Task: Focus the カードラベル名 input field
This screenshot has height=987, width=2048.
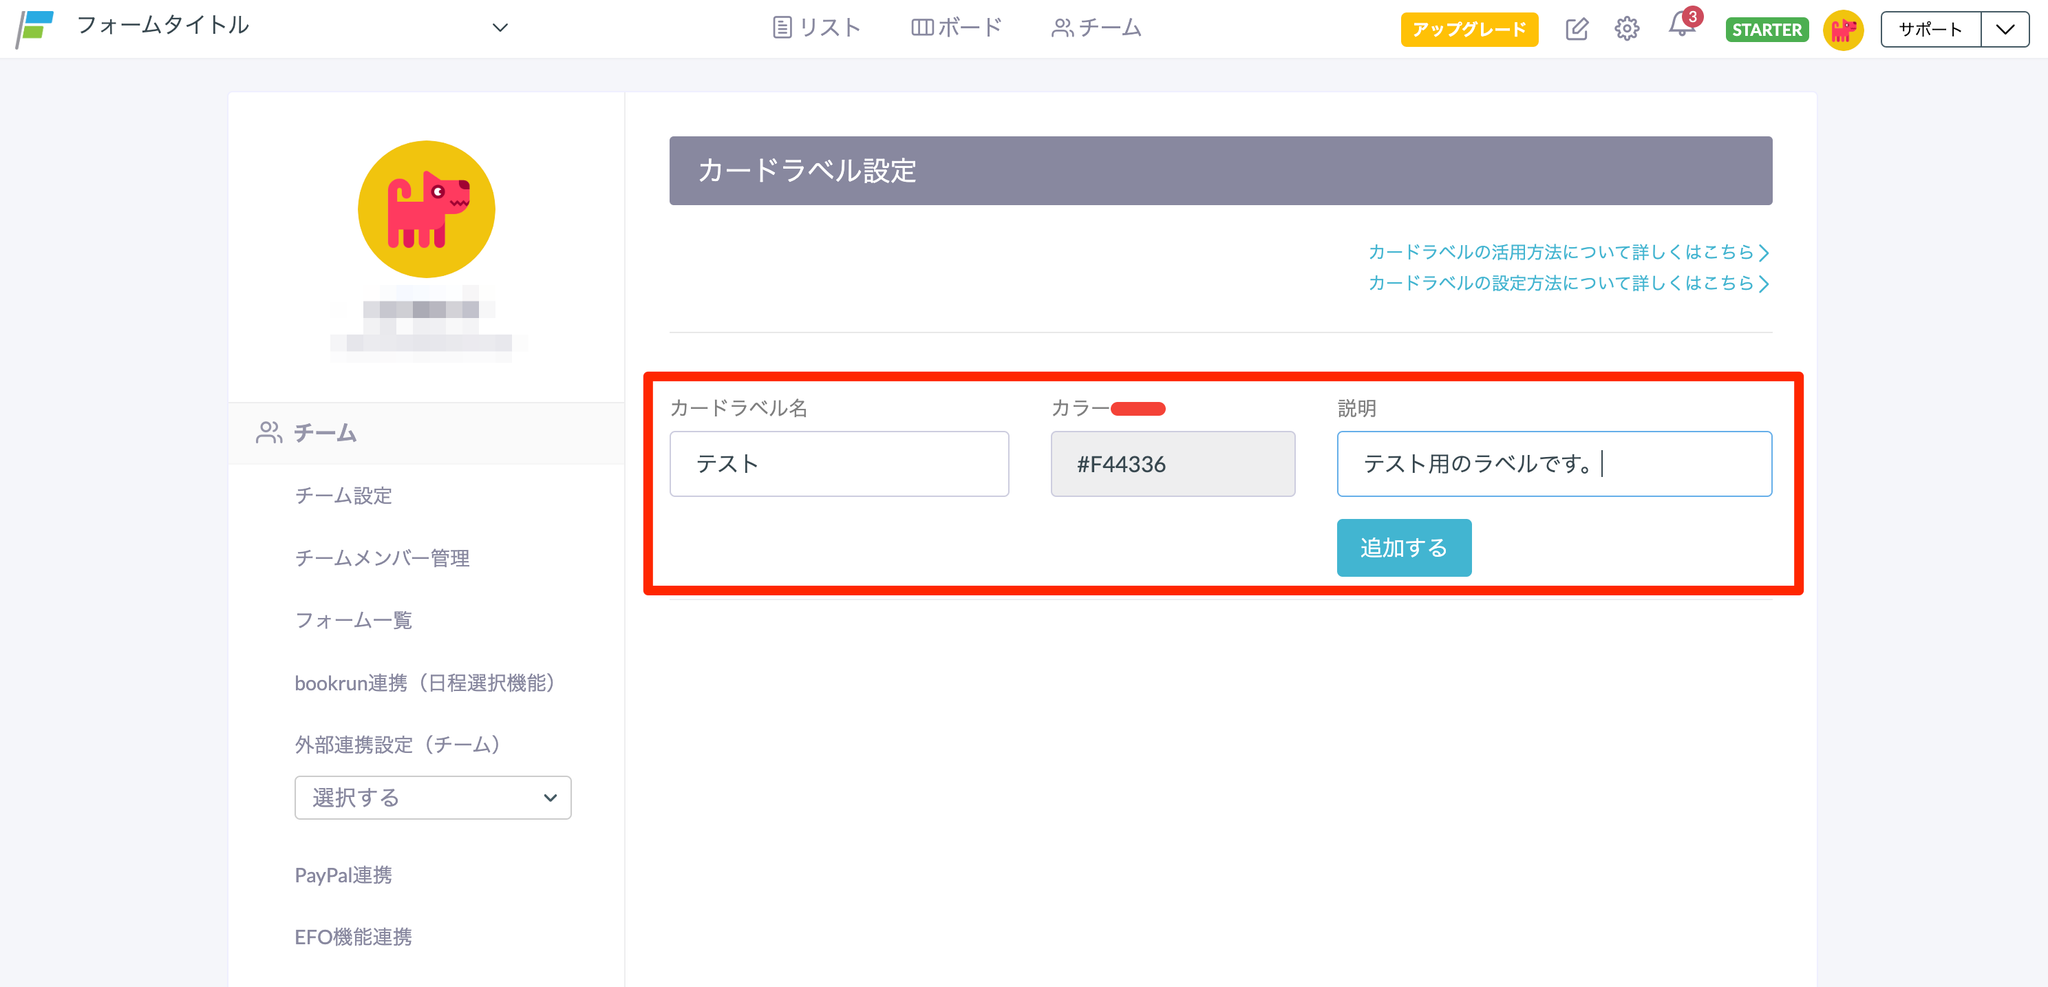Action: 839,464
